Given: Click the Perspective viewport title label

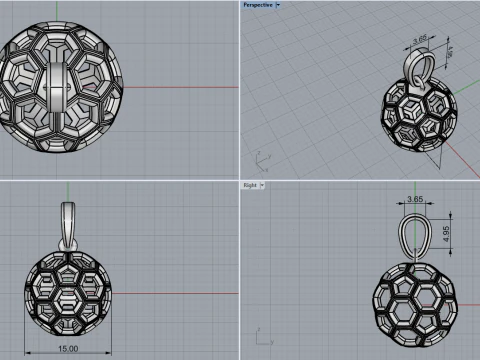Looking at the screenshot, I should [x=258, y=5].
